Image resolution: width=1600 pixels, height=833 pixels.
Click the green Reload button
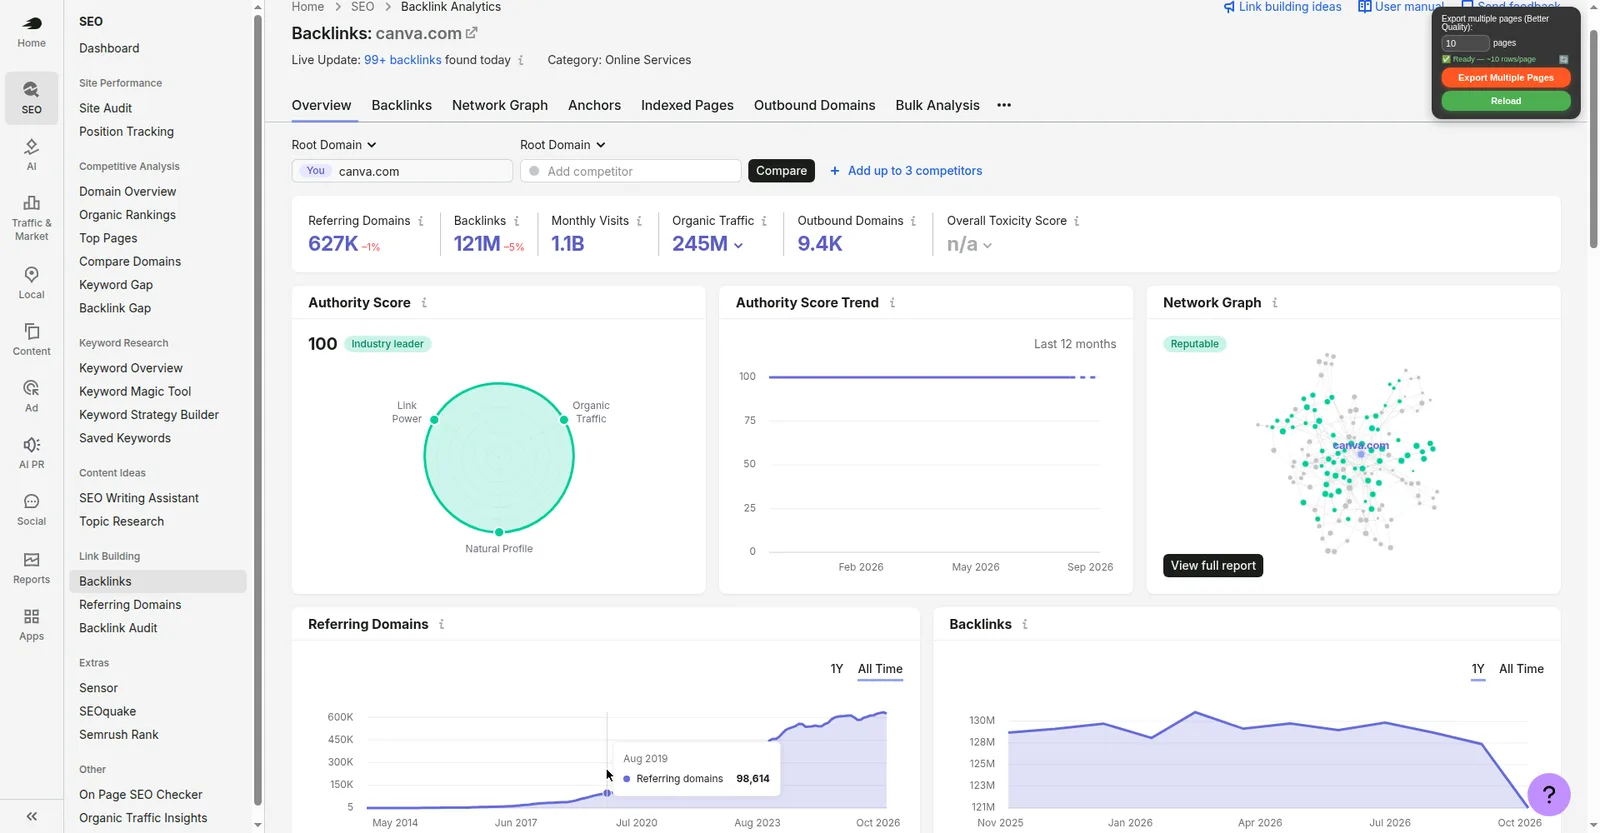[x=1506, y=101]
